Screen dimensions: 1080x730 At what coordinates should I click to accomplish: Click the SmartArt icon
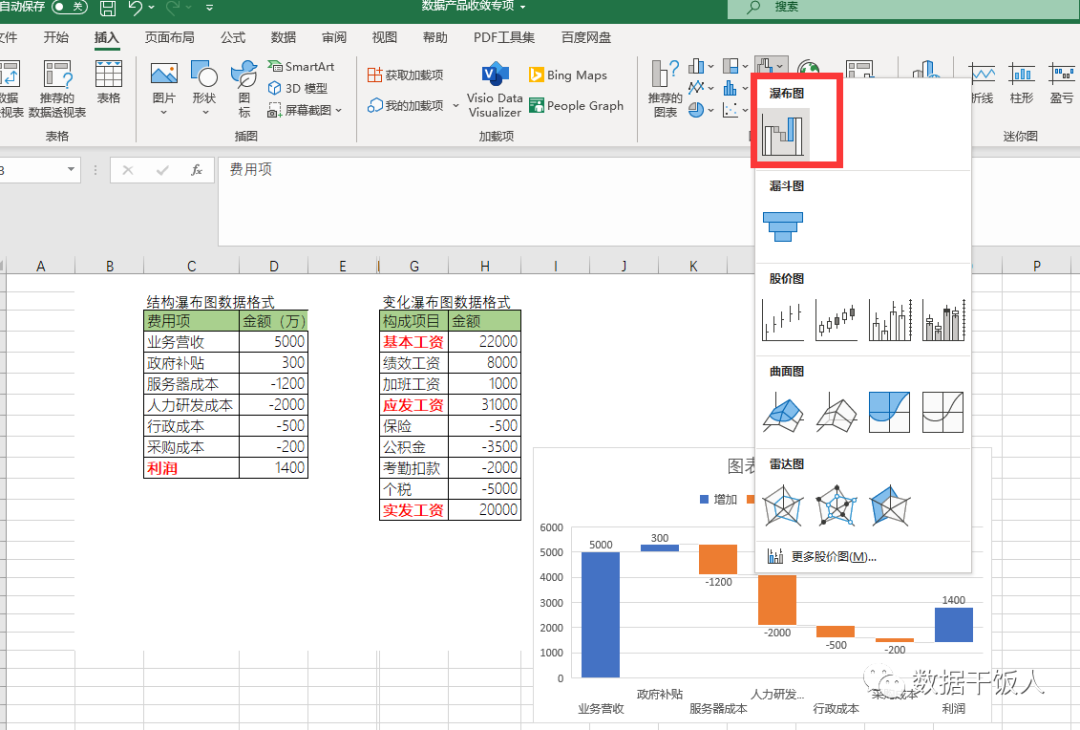(275, 66)
